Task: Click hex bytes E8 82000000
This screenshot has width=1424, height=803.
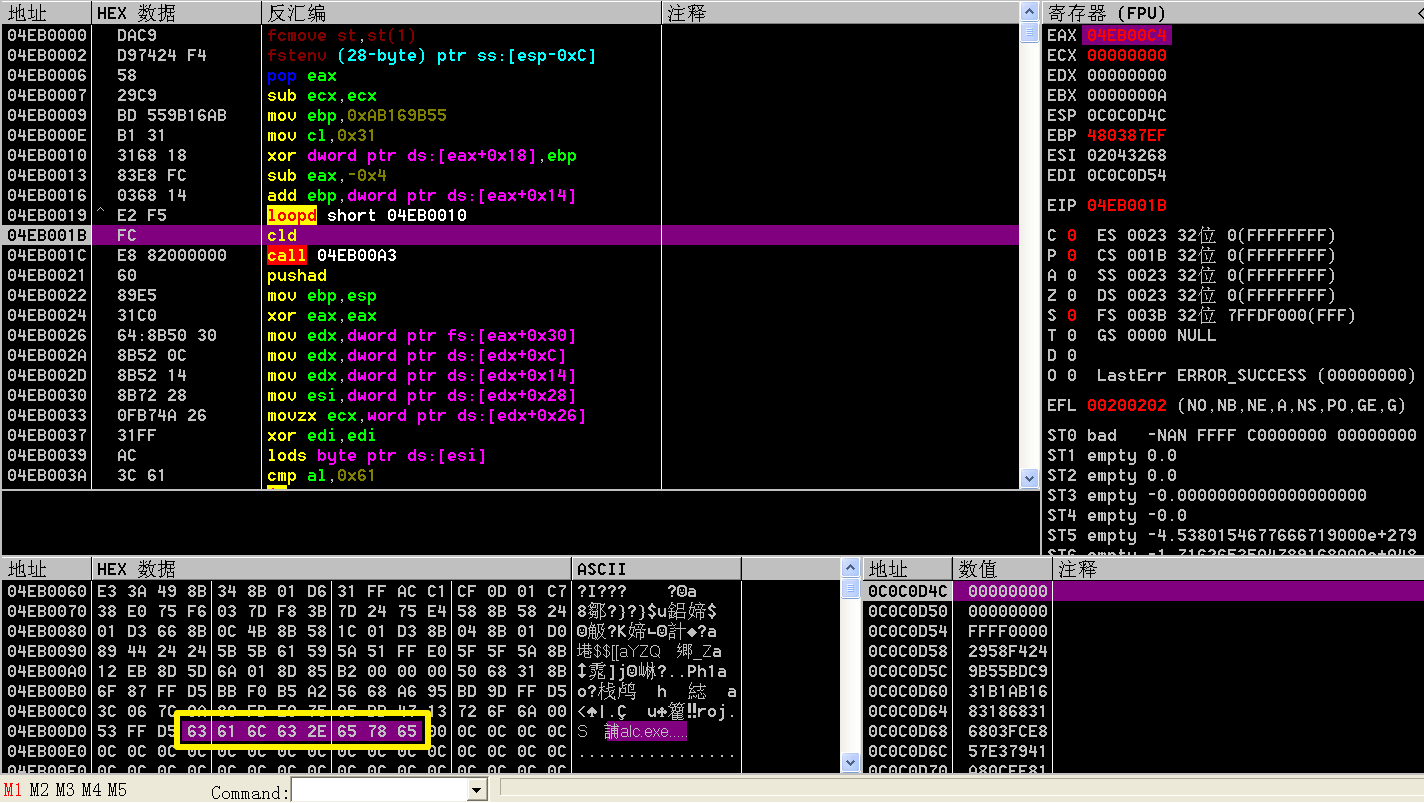Action: point(171,255)
